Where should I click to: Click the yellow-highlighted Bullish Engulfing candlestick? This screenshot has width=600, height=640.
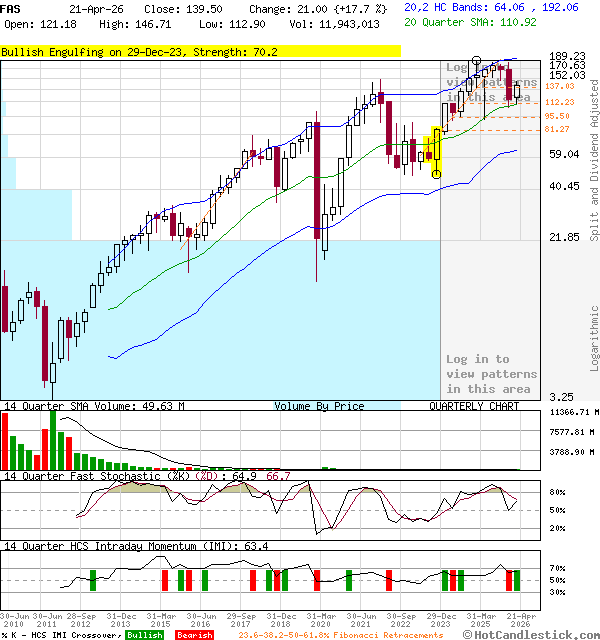[436, 144]
